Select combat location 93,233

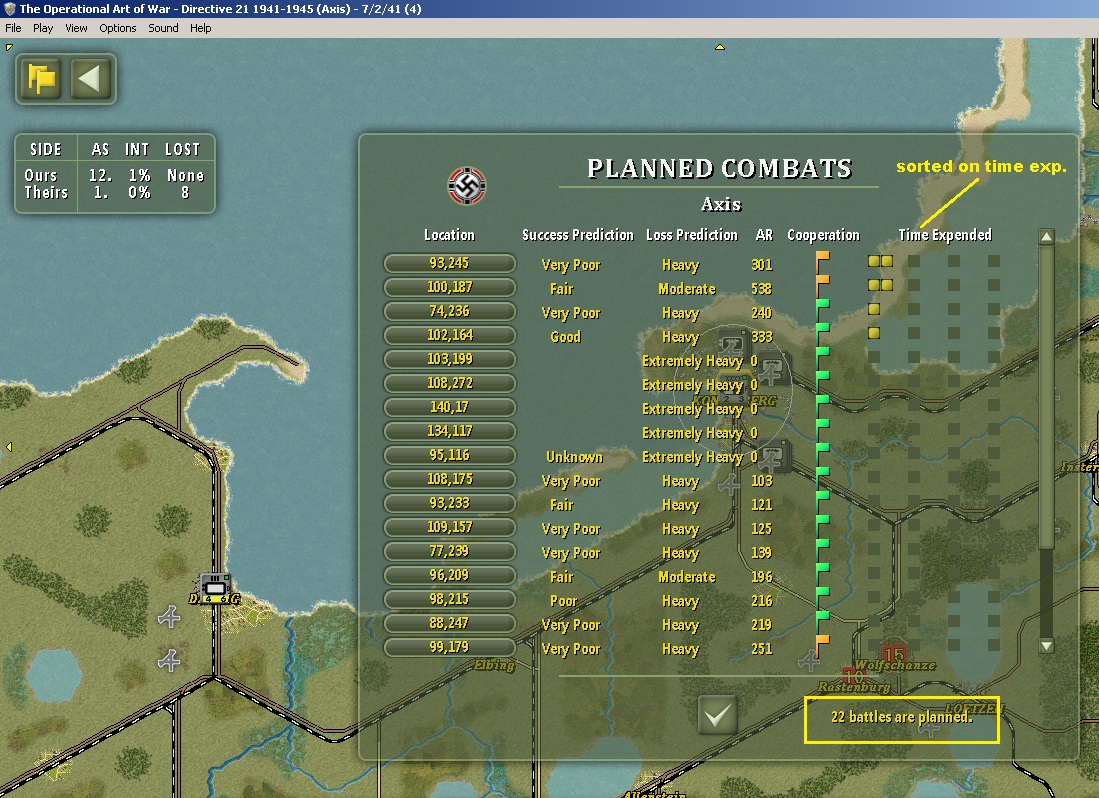(449, 503)
